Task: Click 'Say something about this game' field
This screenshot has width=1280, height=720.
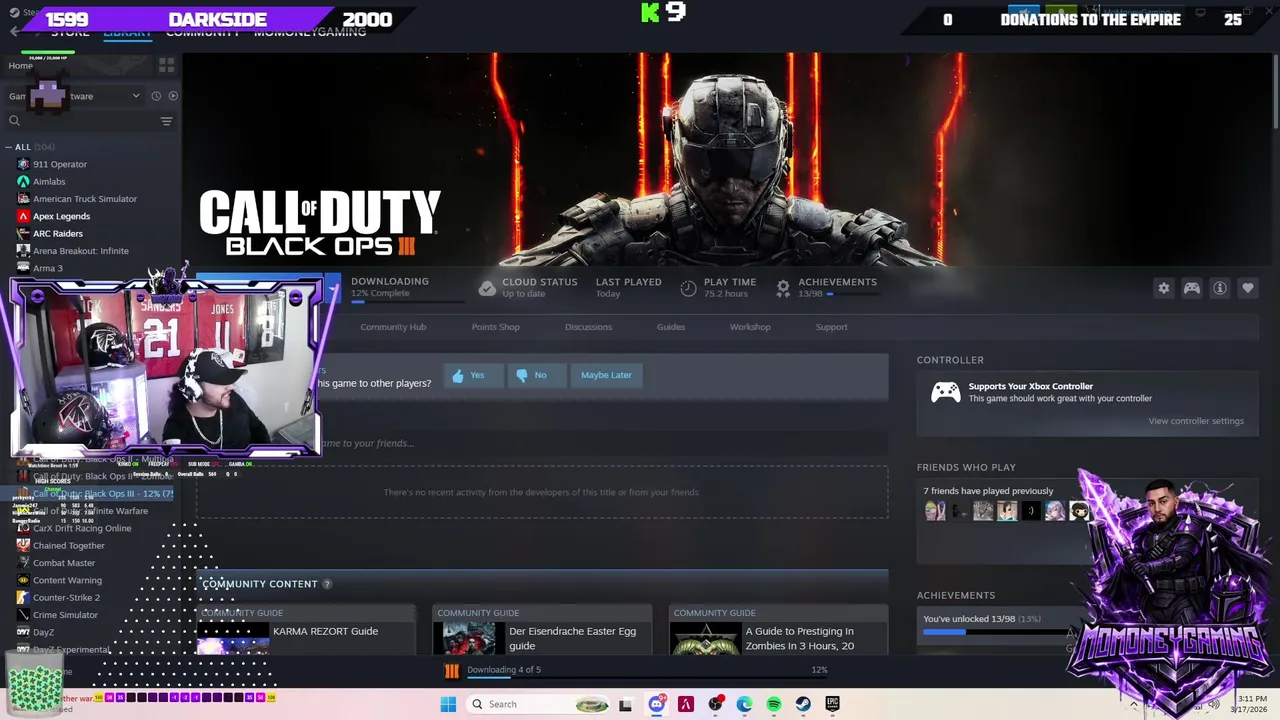Action: pos(541,443)
